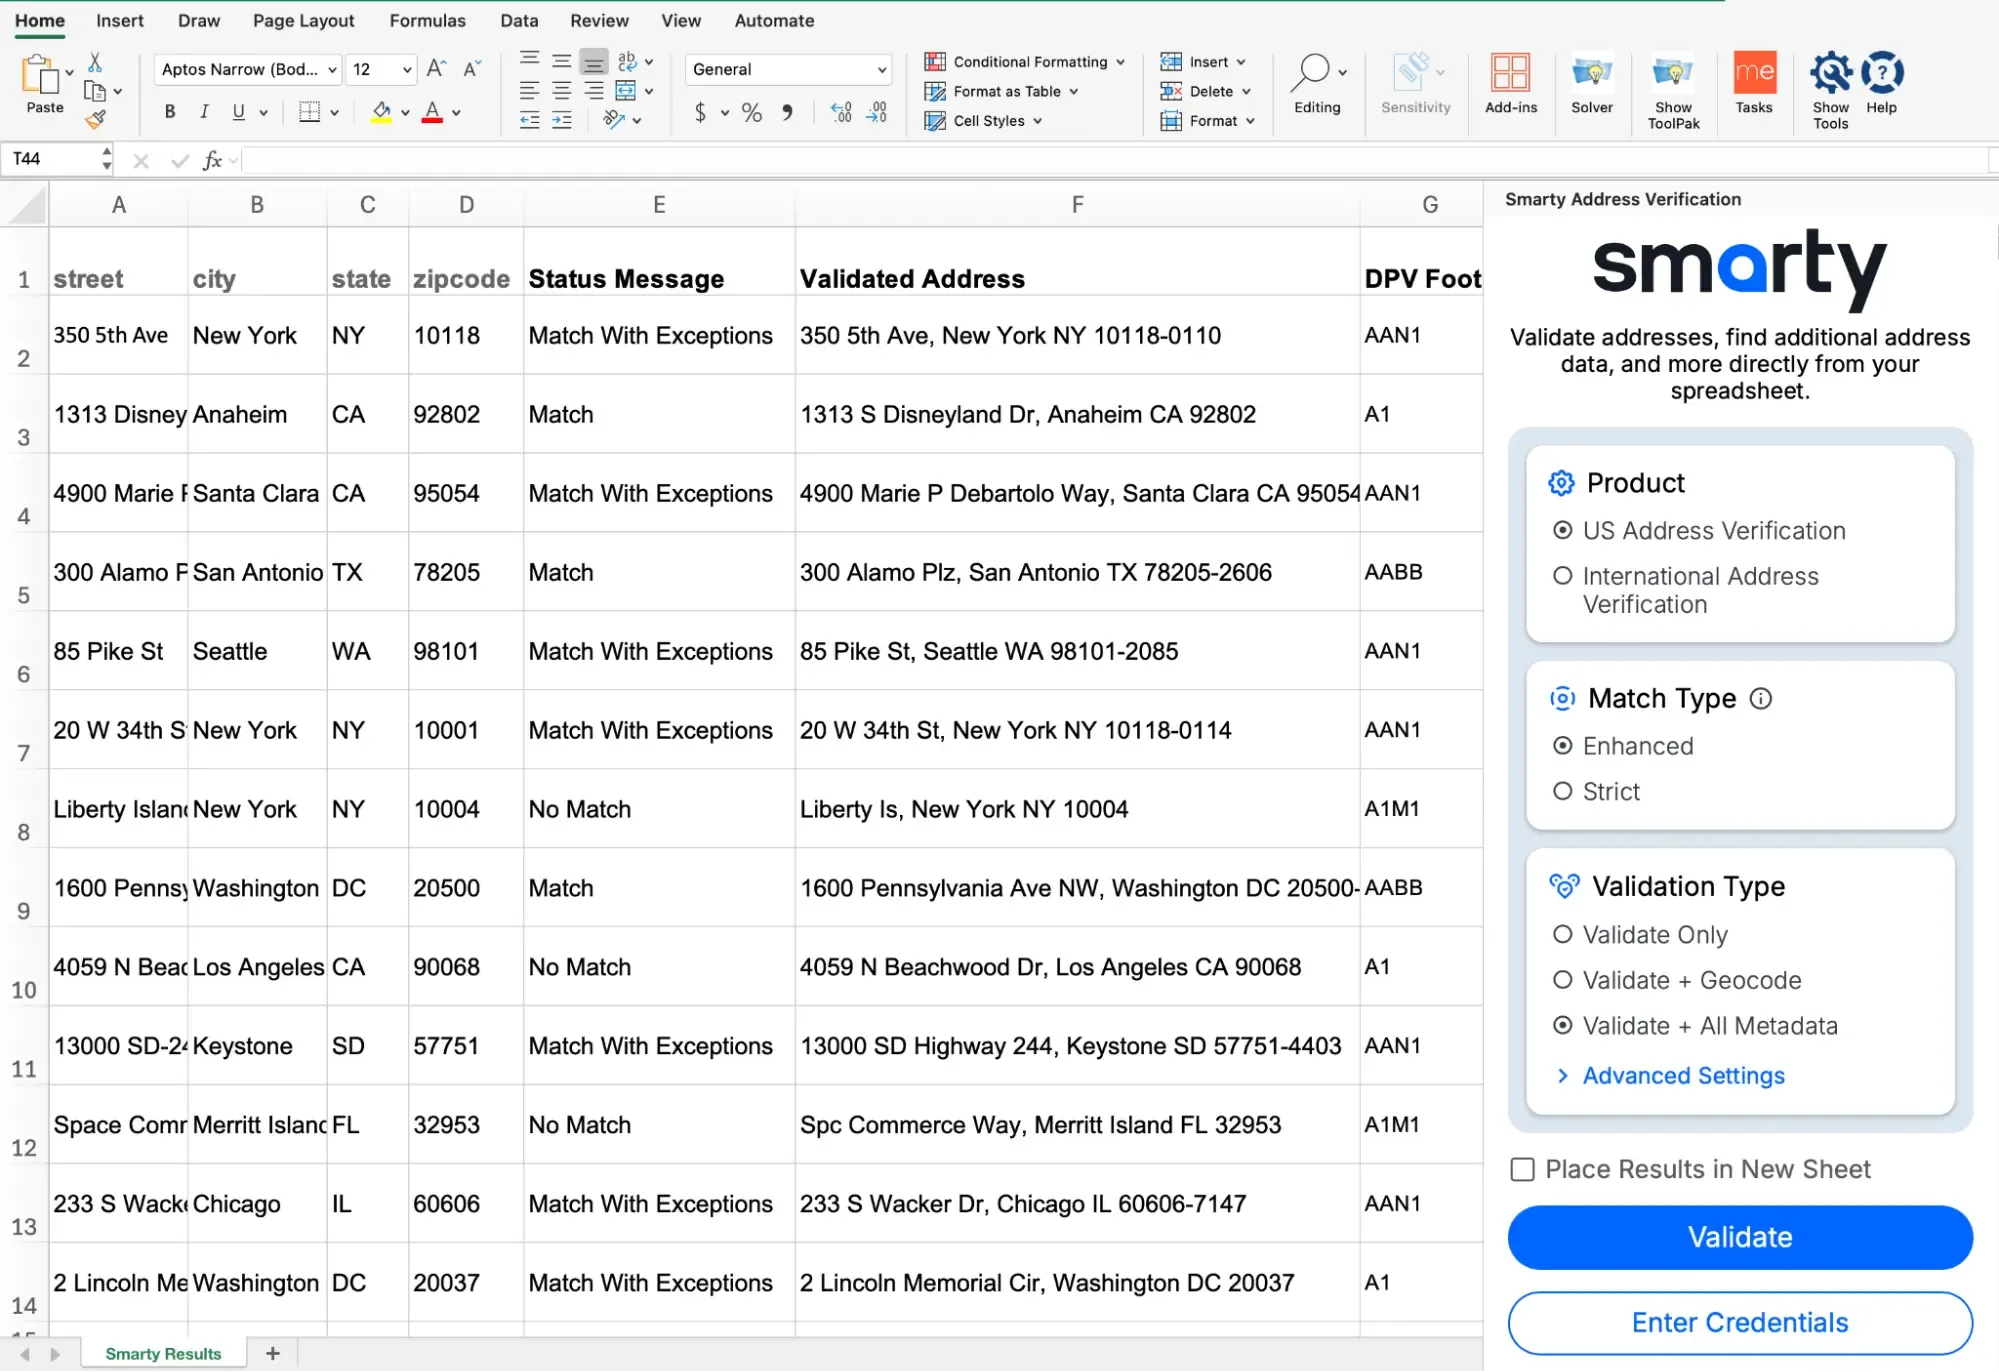
Task: Apply percent style
Action: pos(752,112)
